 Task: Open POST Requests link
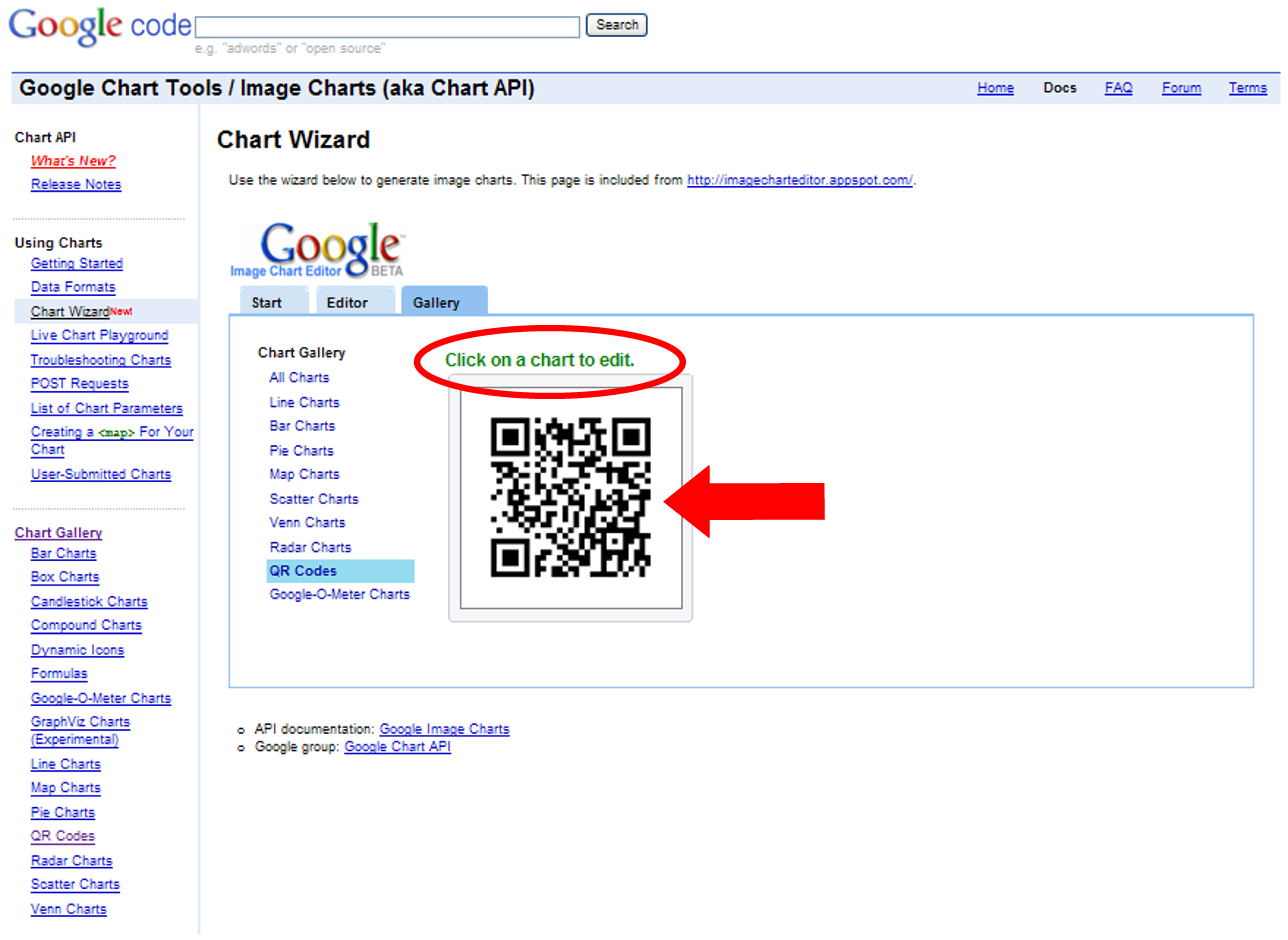(x=79, y=384)
